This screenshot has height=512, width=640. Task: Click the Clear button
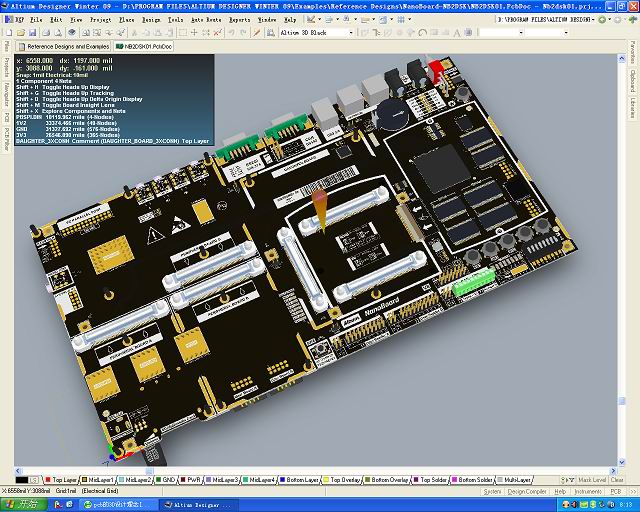(x=617, y=480)
